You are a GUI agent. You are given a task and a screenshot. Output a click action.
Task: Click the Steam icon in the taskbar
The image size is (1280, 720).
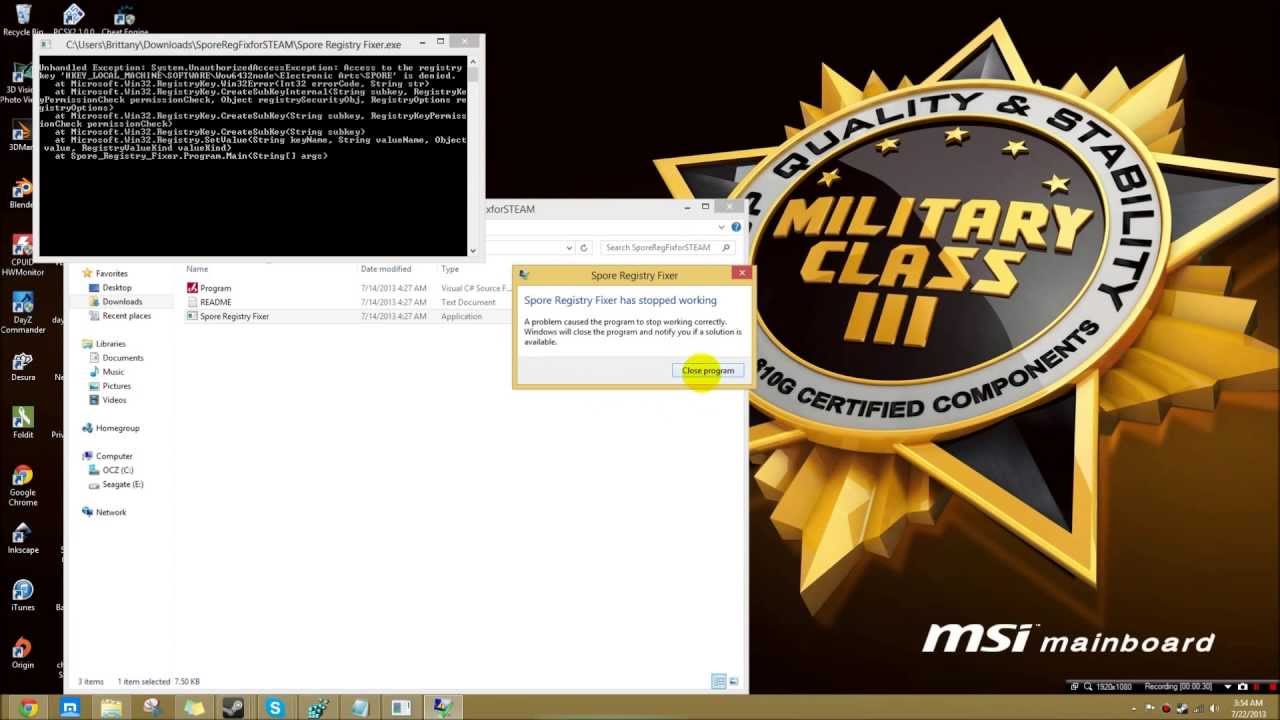[233, 708]
